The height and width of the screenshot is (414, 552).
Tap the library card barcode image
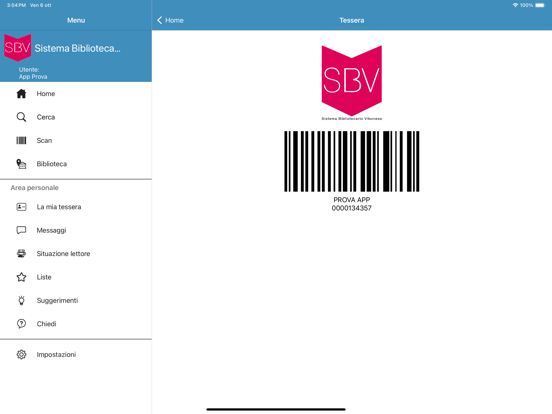click(352, 161)
